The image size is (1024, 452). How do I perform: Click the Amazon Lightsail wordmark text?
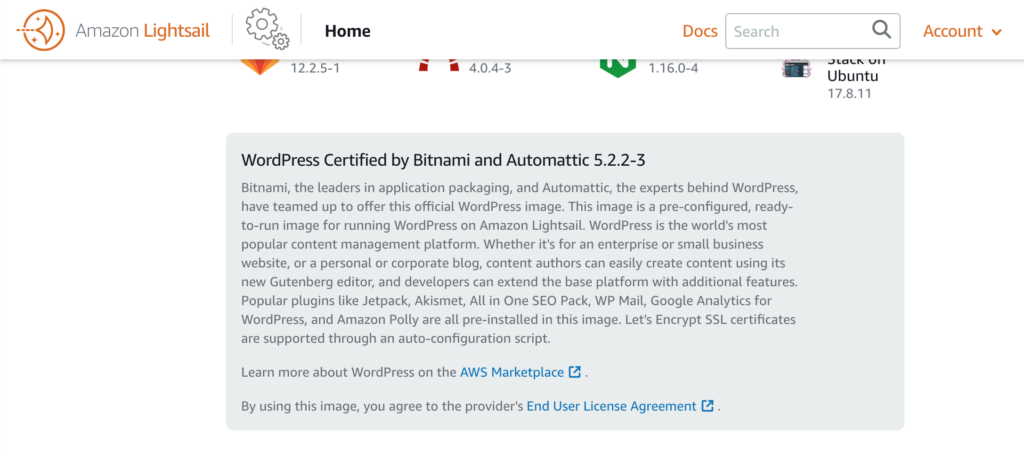click(x=142, y=31)
